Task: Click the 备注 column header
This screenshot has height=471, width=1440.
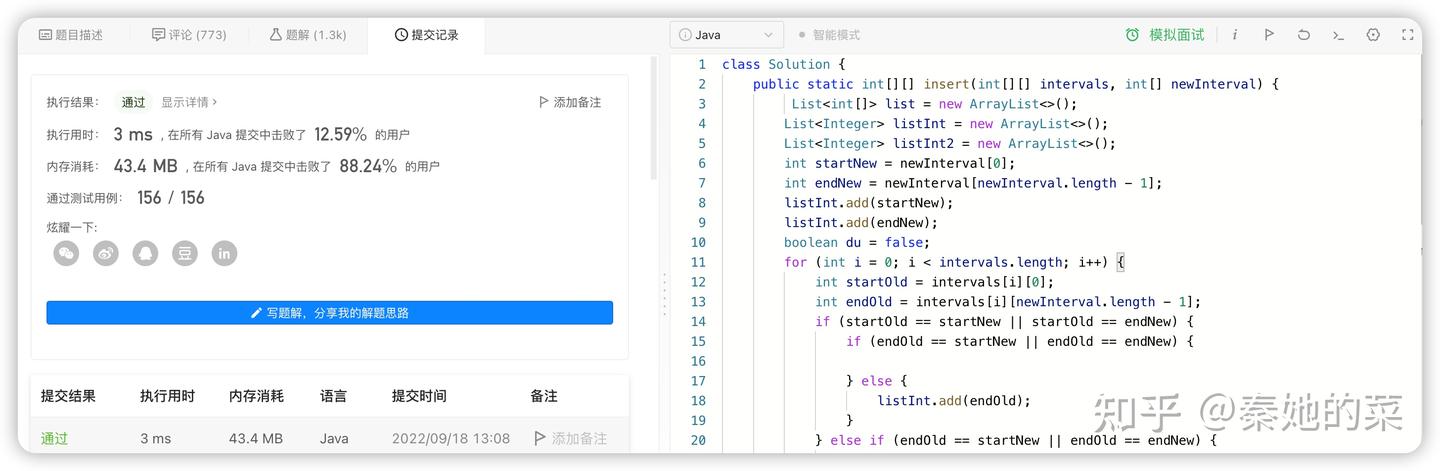Action: tap(543, 396)
